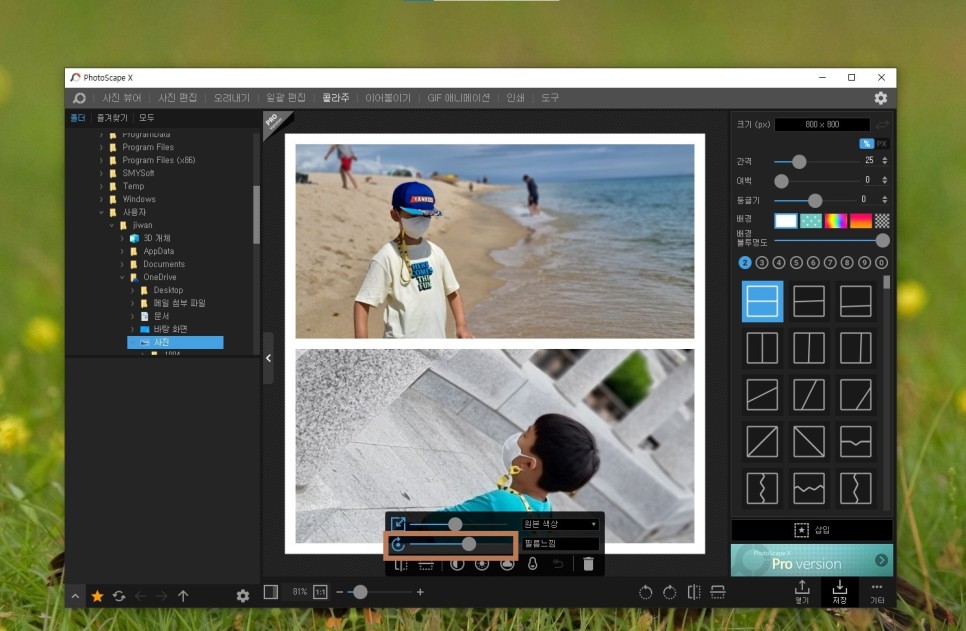Click the 삽입 insert button
Viewport: 966px width, 631px height.
tap(812, 530)
